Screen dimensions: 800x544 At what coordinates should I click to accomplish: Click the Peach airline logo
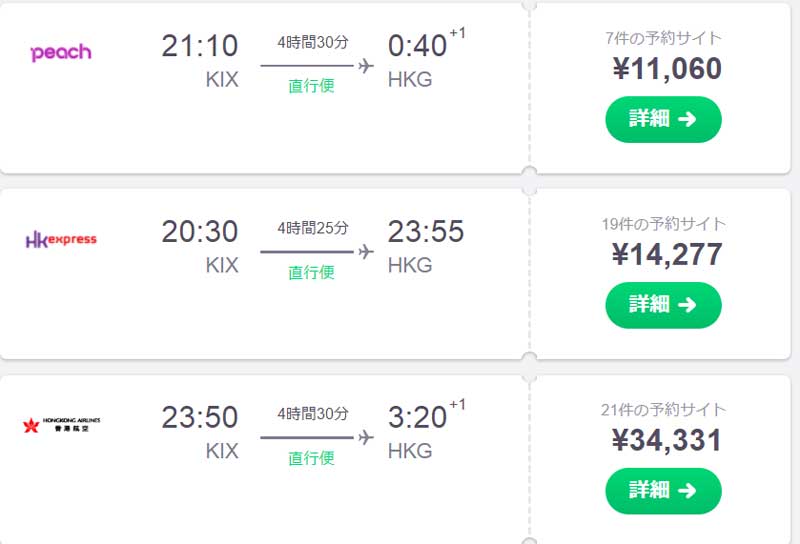pos(61,52)
